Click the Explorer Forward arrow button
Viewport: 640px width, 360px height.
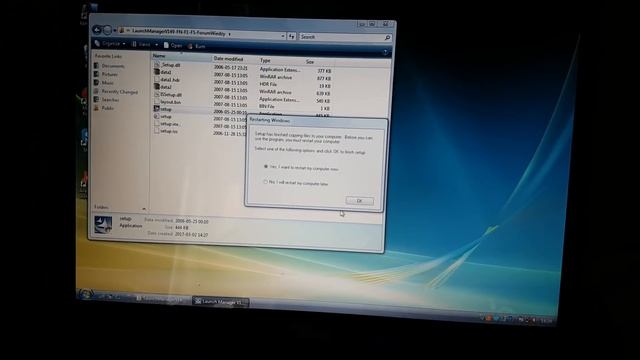[x=107, y=30]
